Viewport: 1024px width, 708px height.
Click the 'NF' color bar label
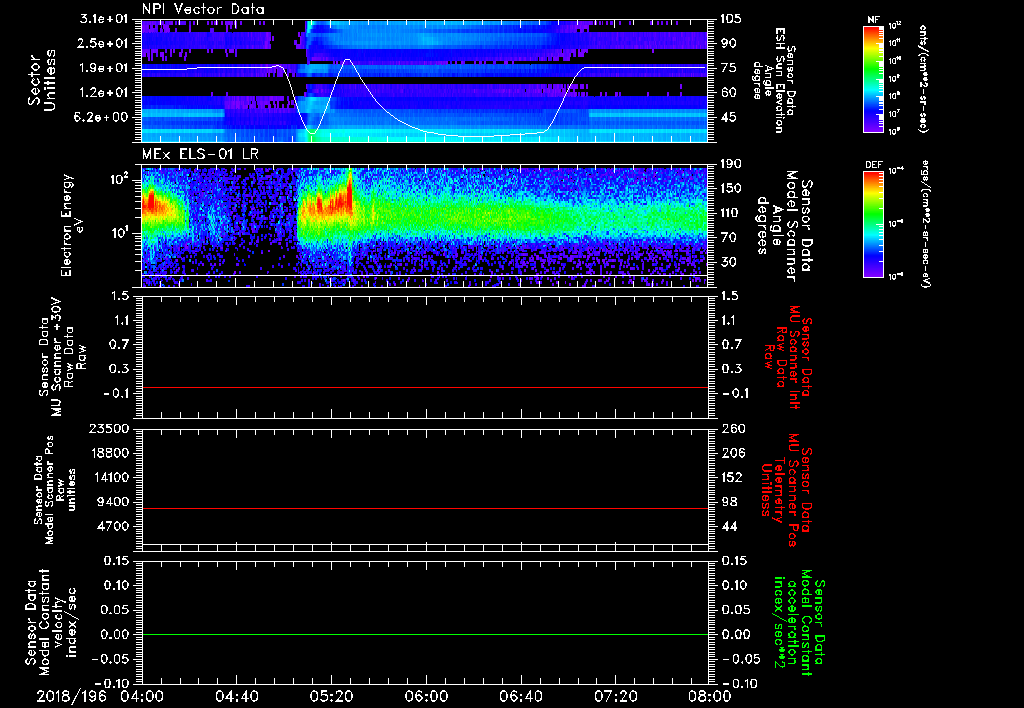coord(873,20)
